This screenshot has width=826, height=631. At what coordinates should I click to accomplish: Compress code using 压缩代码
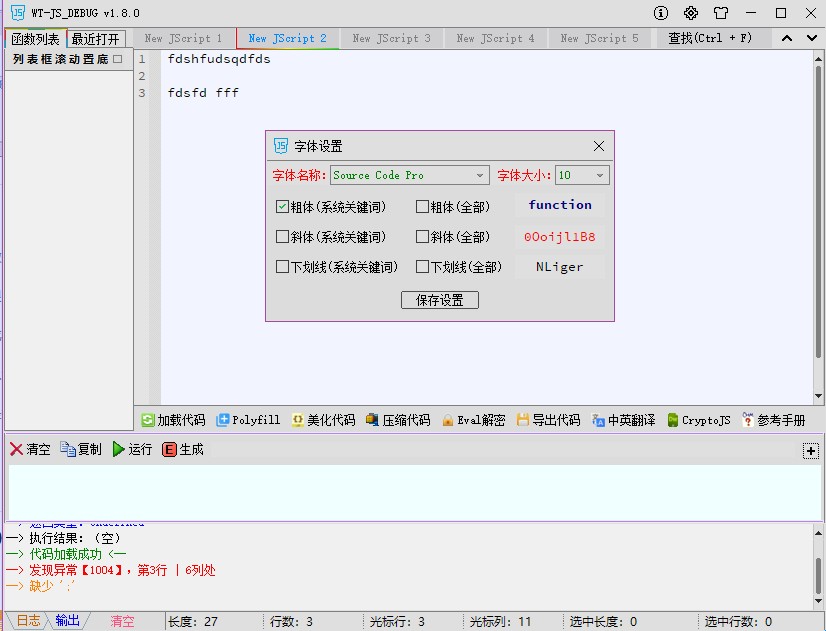click(x=397, y=420)
